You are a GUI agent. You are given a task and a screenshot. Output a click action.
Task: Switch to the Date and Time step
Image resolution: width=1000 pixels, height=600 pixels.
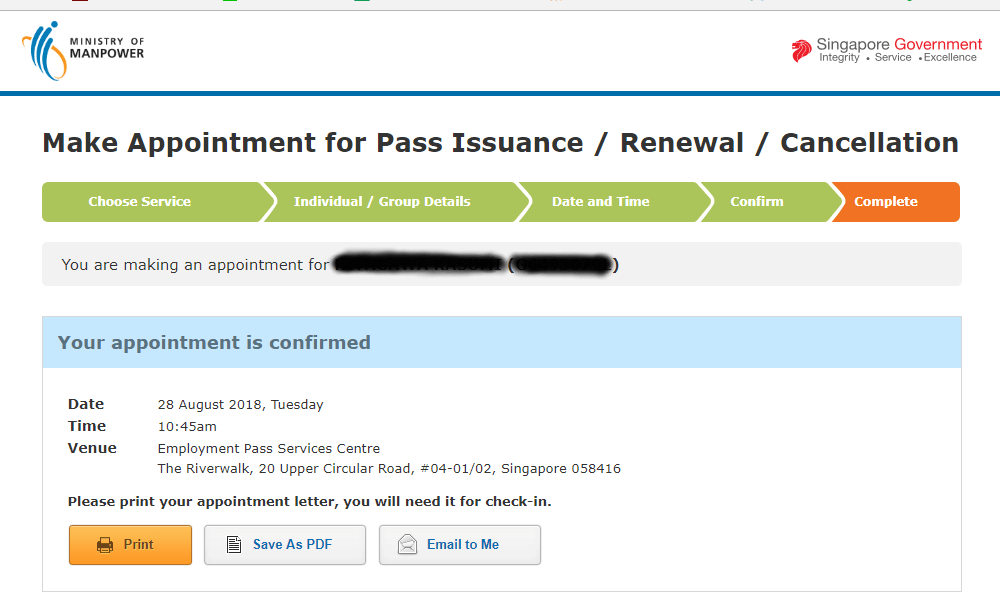coord(600,202)
